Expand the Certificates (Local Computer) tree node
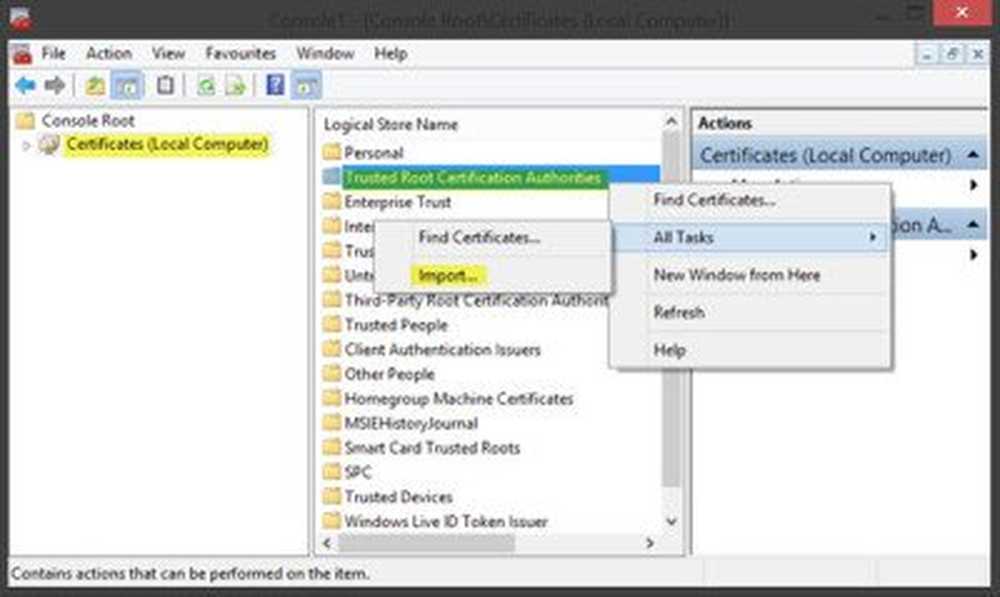 point(26,146)
